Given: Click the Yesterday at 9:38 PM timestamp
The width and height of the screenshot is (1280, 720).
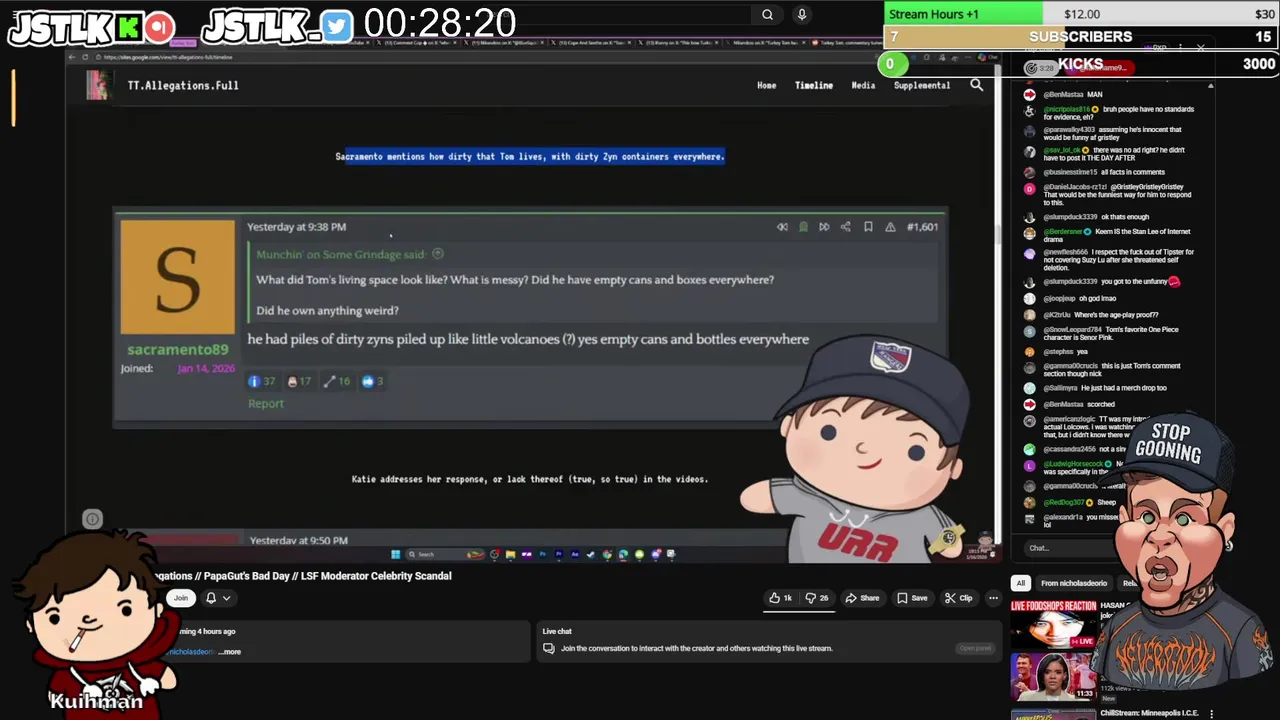Looking at the screenshot, I should (296, 227).
